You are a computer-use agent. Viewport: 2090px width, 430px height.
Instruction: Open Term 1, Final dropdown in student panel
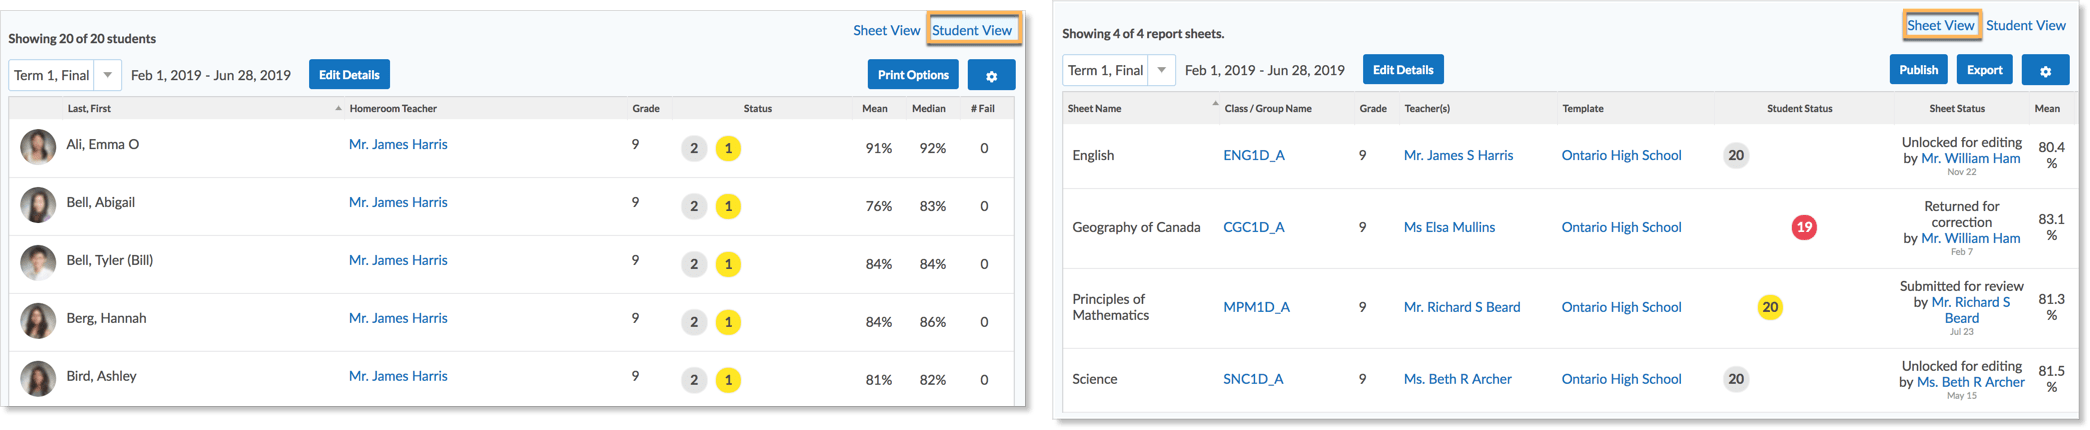(x=107, y=75)
